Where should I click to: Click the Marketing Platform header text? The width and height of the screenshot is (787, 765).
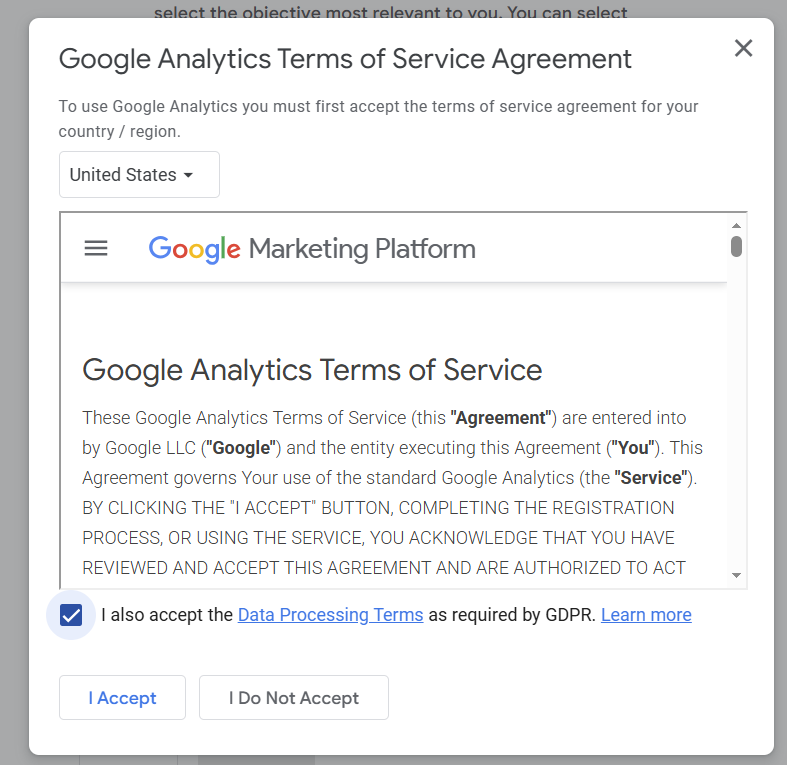click(x=362, y=249)
